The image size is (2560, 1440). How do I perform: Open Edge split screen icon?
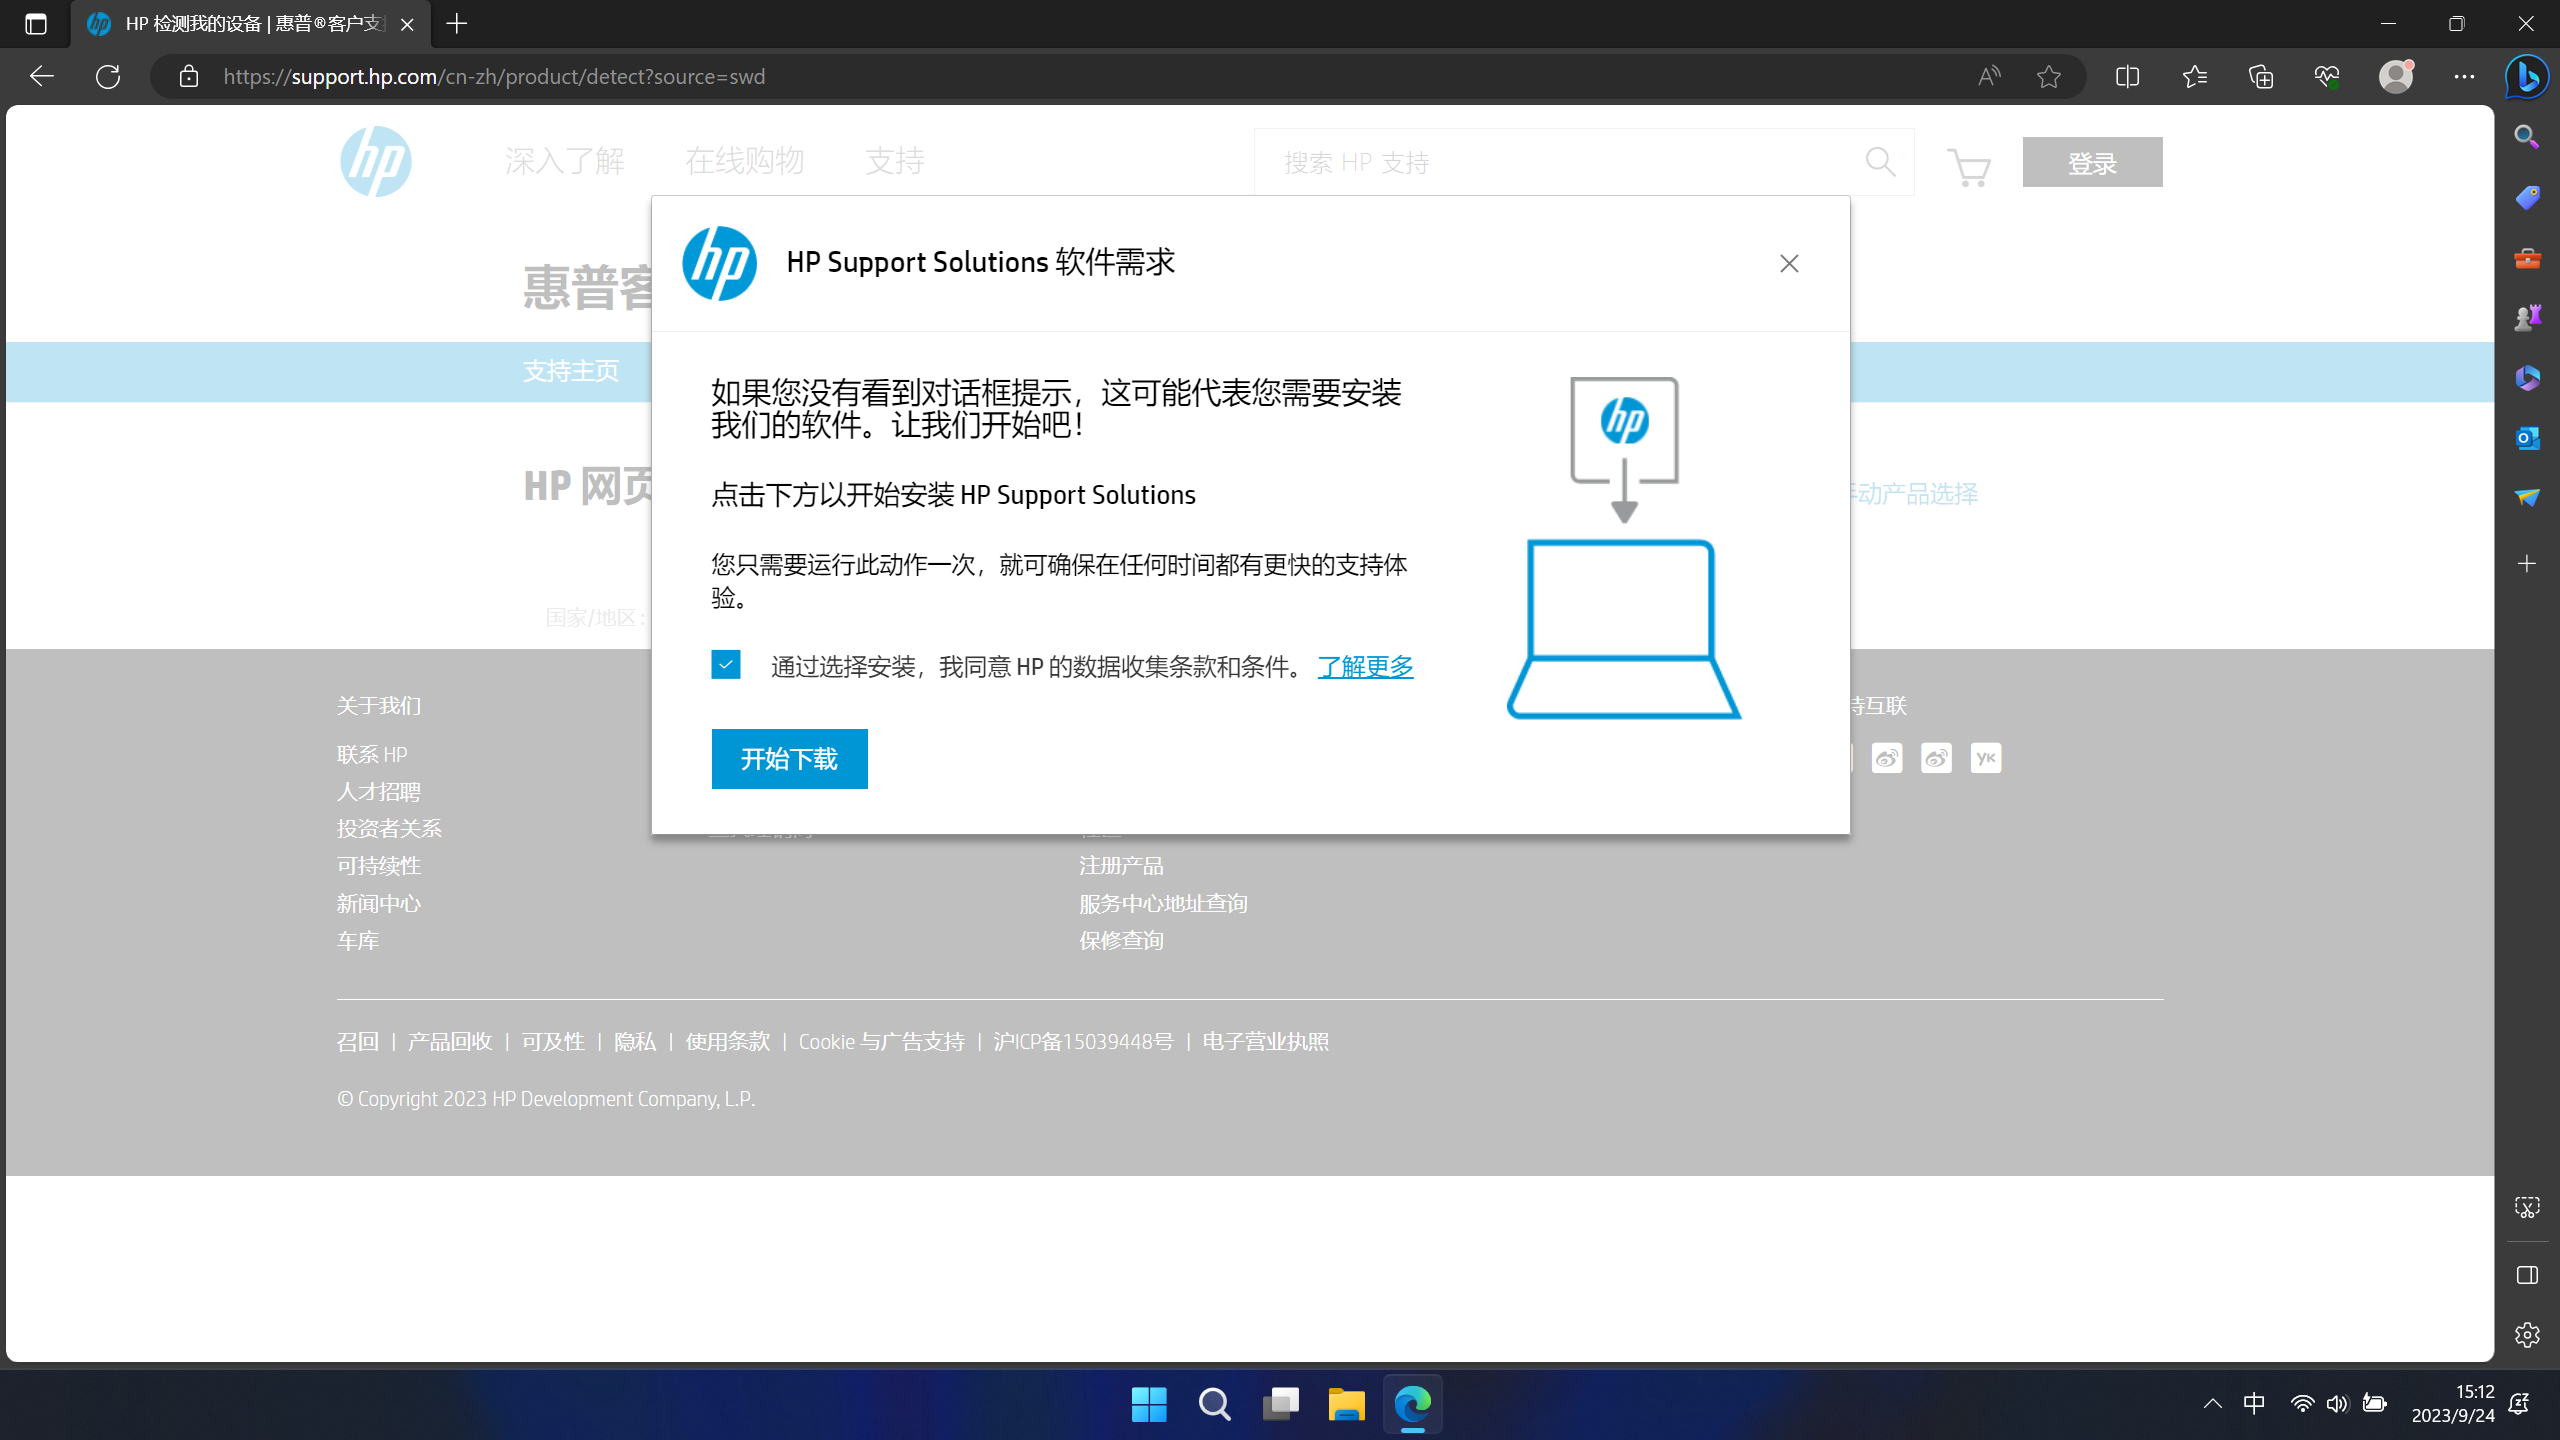pyautogui.click(x=2127, y=76)
